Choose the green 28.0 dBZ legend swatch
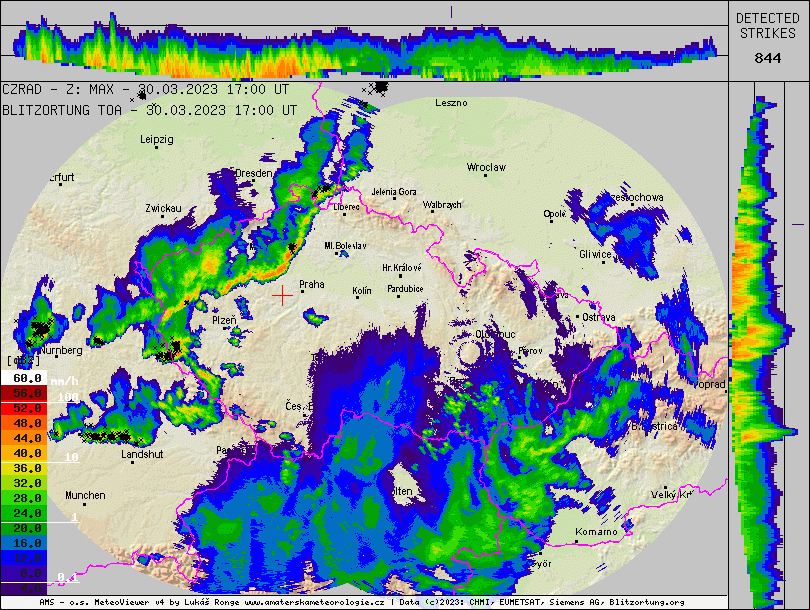Viewport: 810px width, 610px height. (25, 498)
